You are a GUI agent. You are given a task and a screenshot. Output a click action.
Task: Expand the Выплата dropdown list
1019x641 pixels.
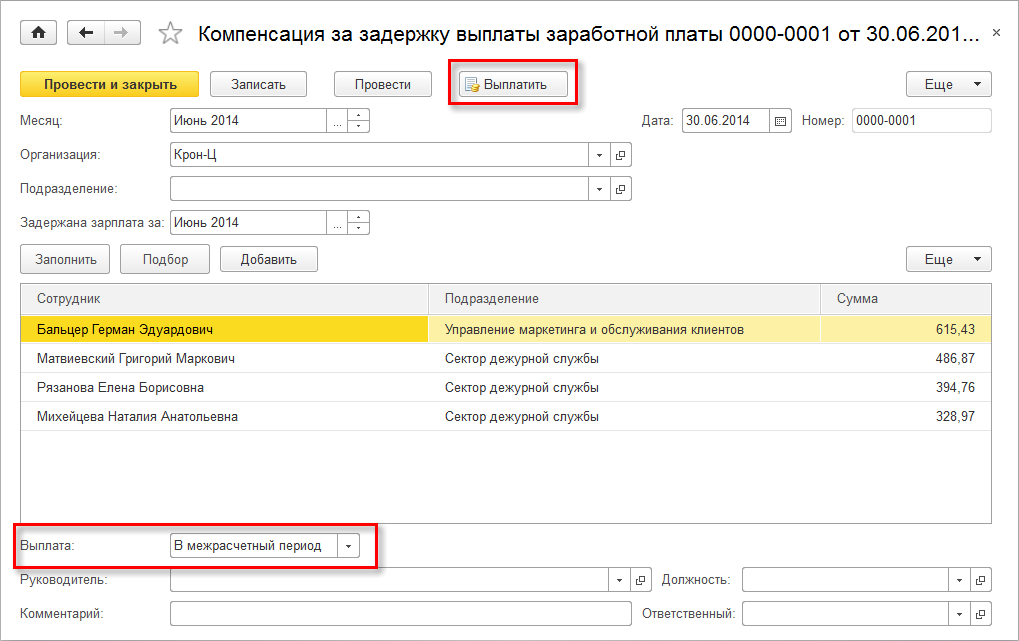click(348, 546)
